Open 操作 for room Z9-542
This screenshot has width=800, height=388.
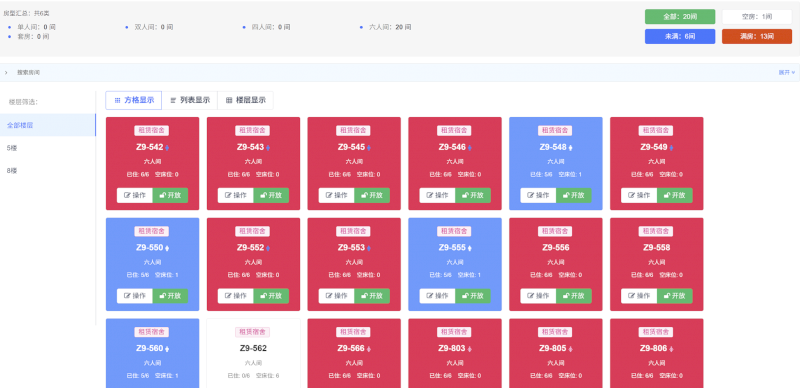(x=135, y=195)
